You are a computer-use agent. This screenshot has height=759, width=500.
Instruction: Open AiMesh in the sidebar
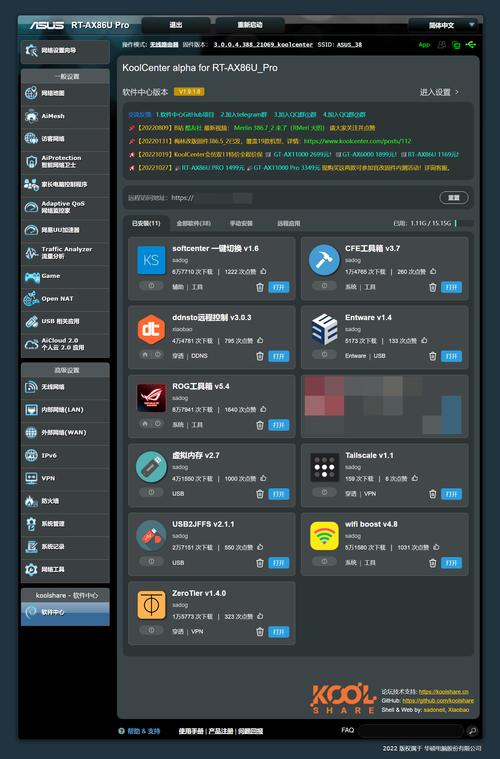65,116
